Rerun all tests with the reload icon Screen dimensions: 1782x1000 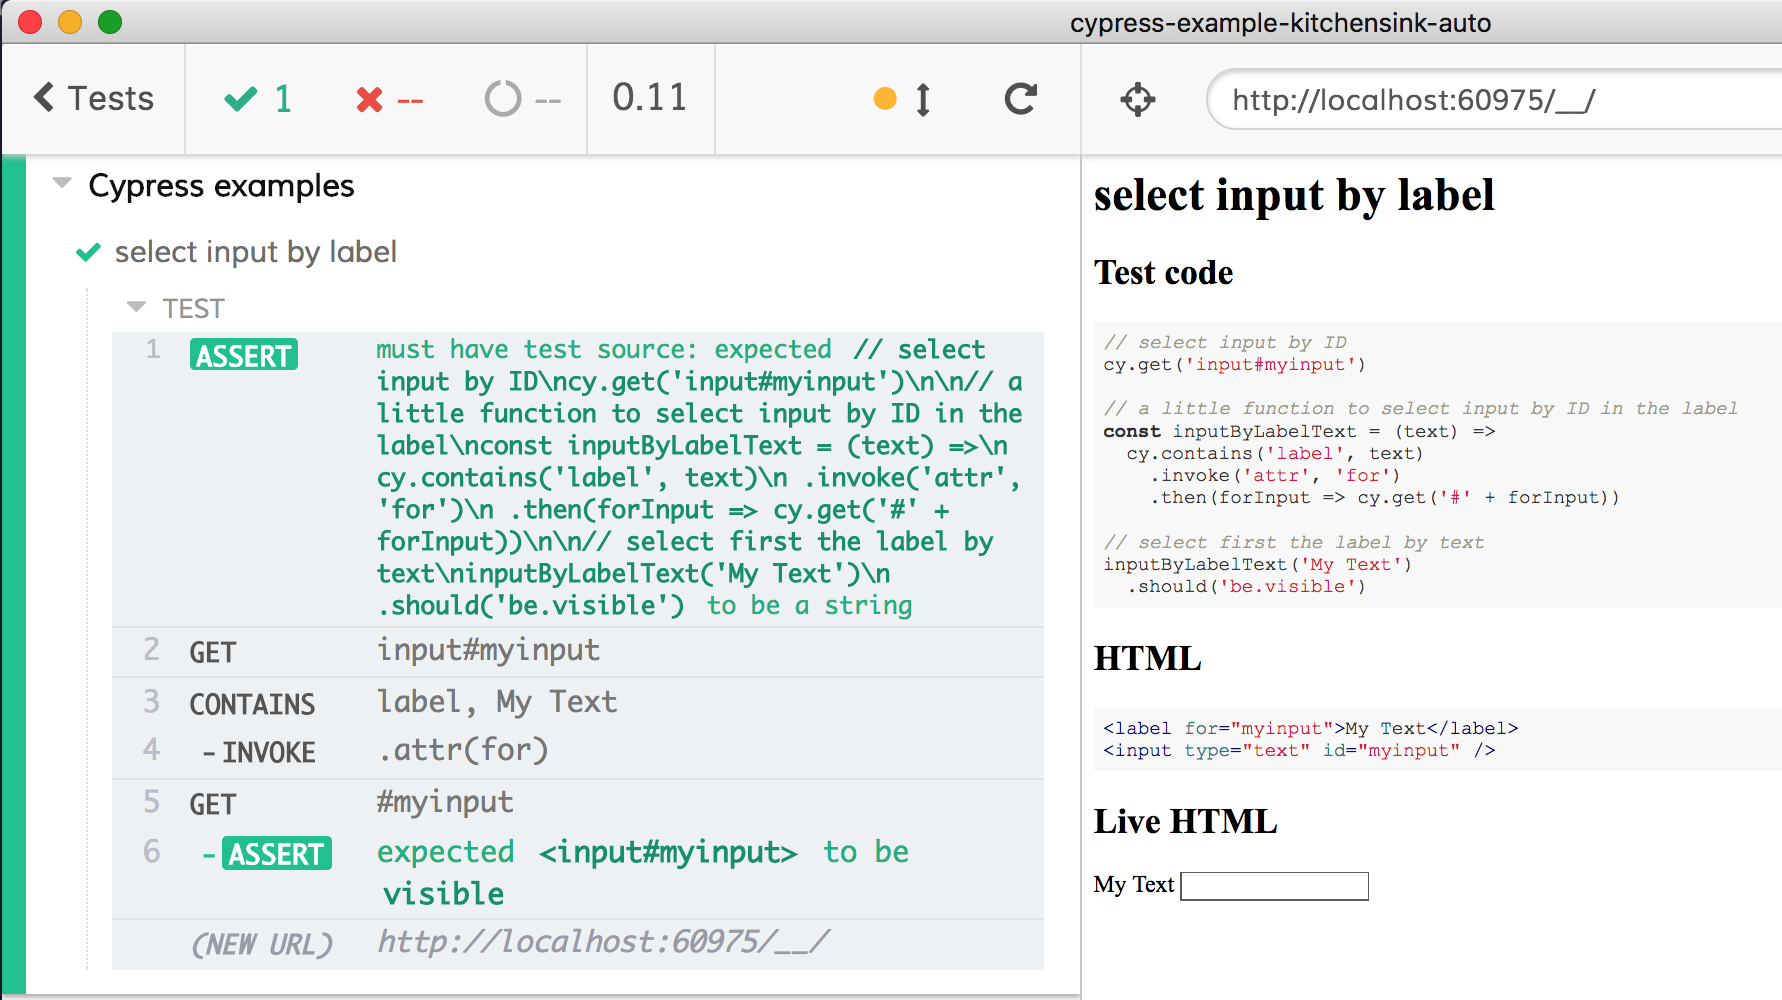pyautogui.click(x=1021, y=98)
